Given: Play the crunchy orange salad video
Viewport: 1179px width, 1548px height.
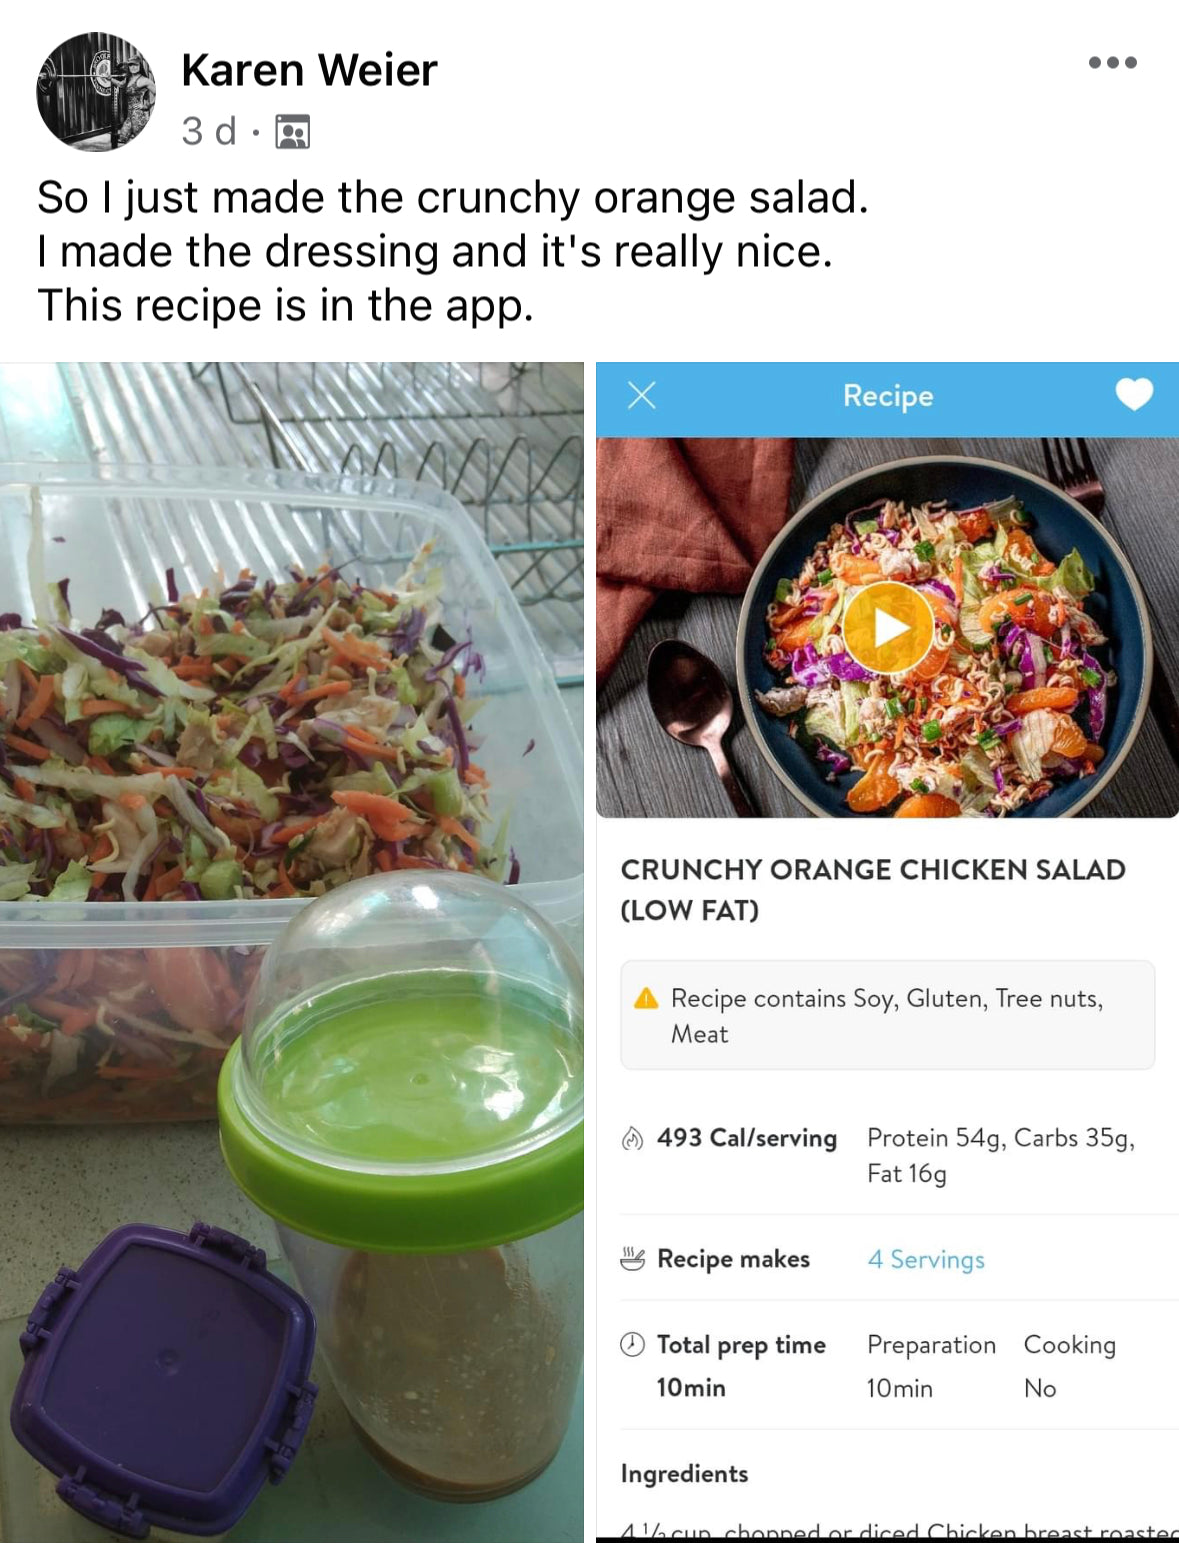Looking at the screenshot, I should point(888,628).
